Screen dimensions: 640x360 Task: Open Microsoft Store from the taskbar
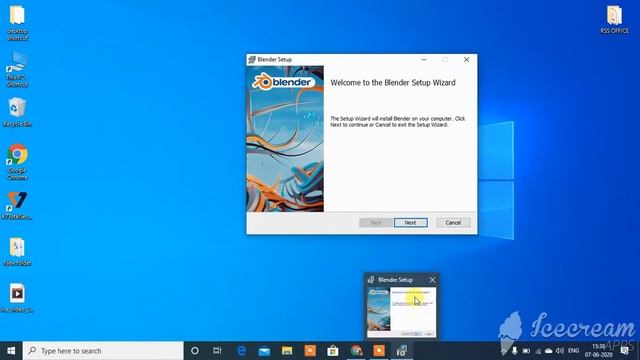click(x=333, y=351)
